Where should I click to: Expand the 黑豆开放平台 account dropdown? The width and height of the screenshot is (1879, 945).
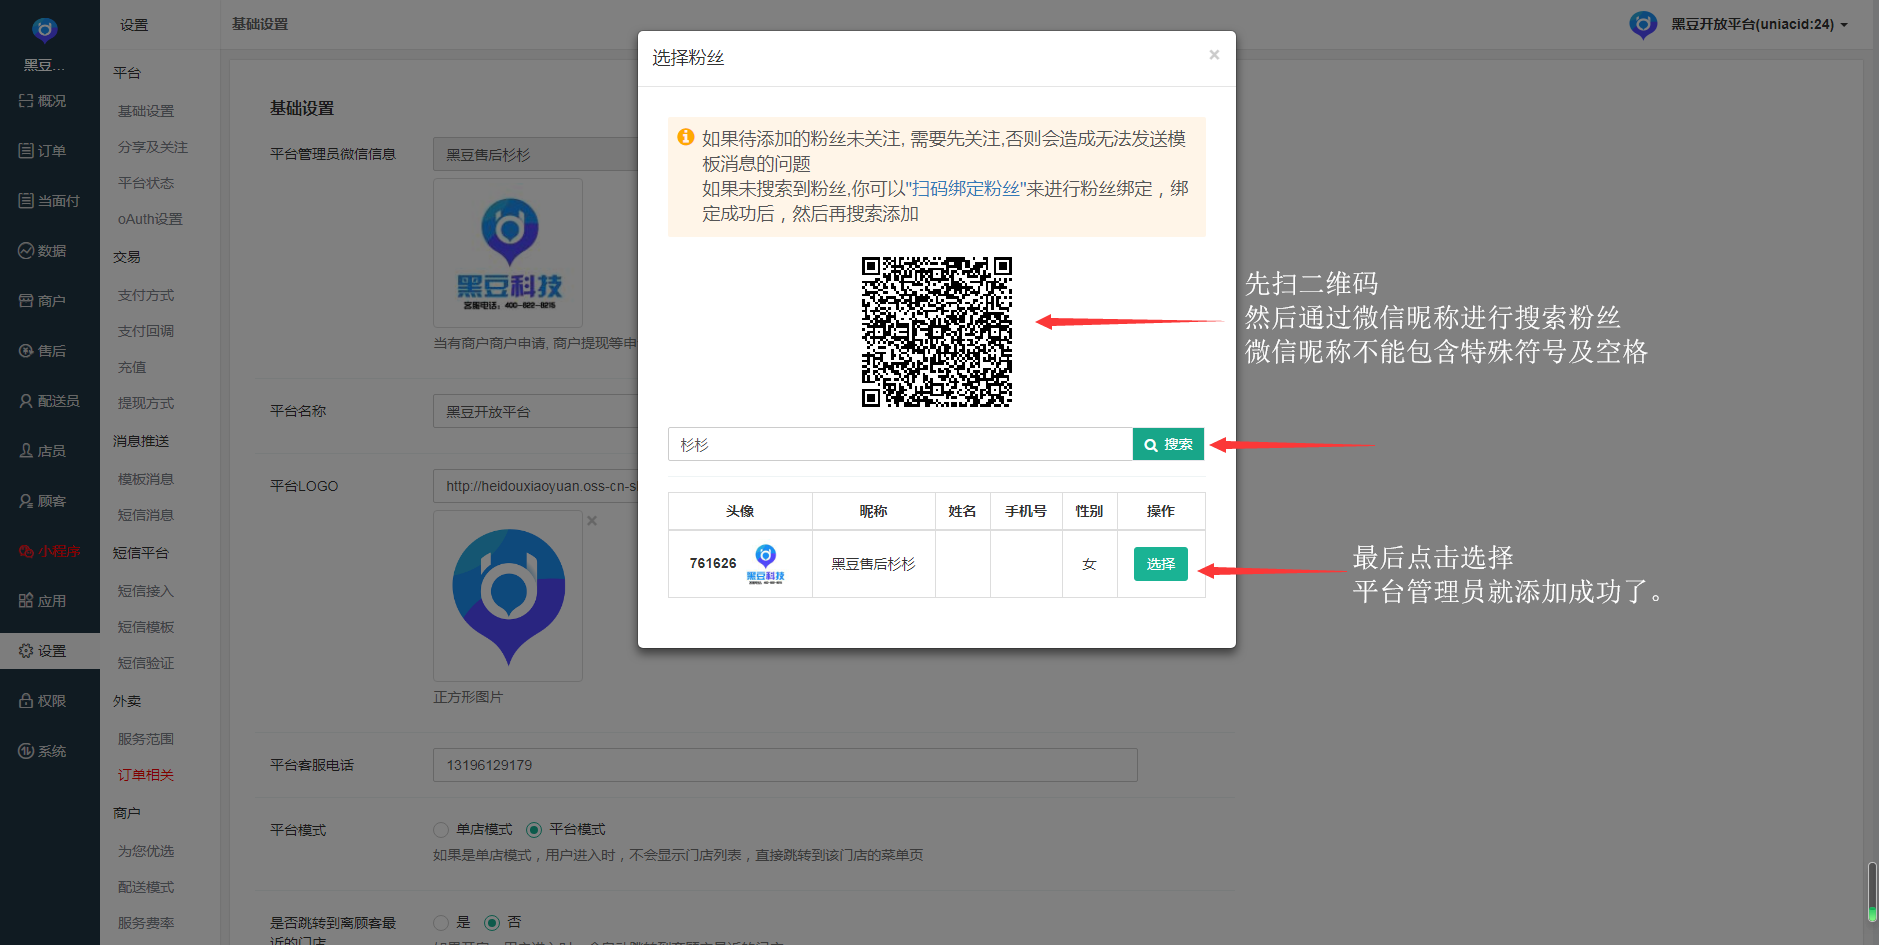pos(1760,24)
